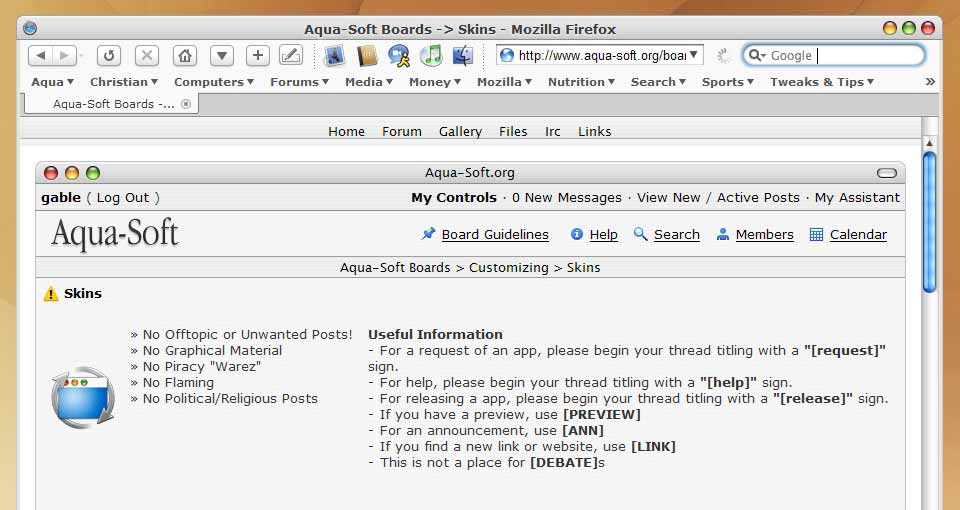Screen dimensions: 960x510
Task: Reload the page with the refresh icon
Action: (109, 56)
